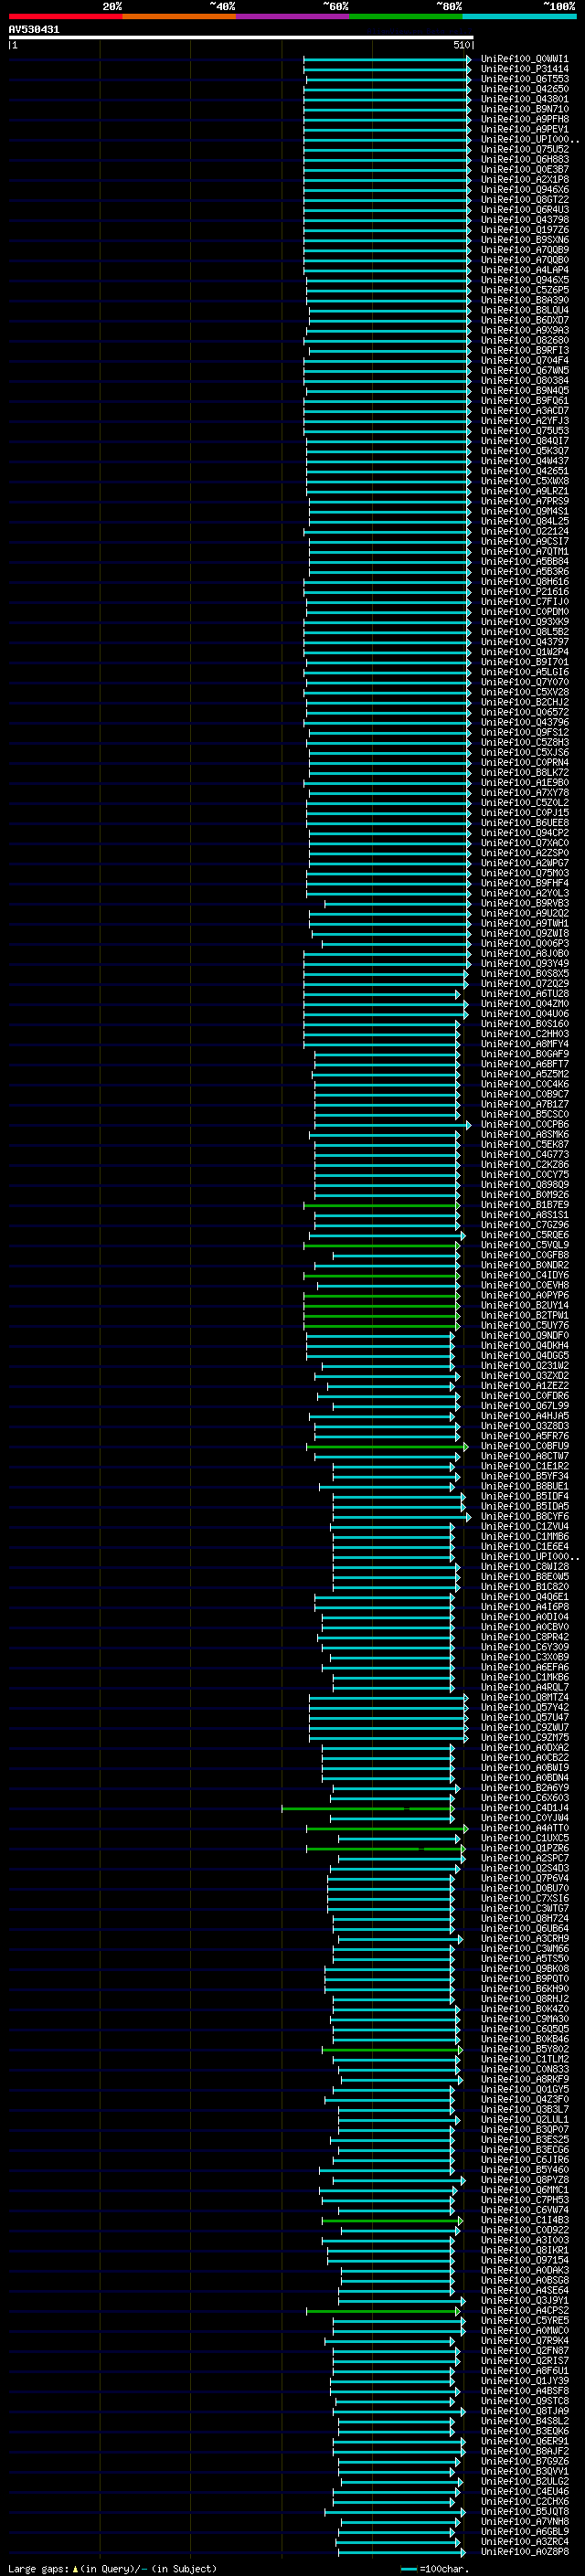Select hit label UniRef100_Q6R4U3
This screenshot has height=2576, width=585.
[525, 210]
